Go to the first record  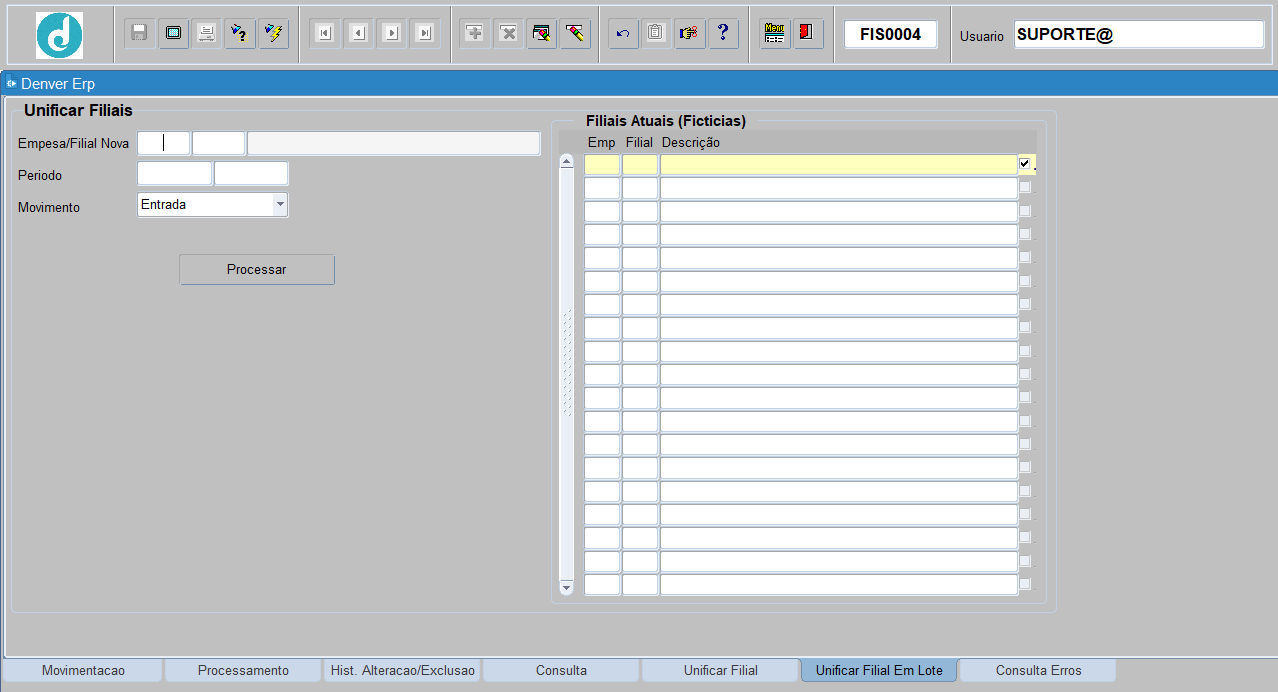324,33
